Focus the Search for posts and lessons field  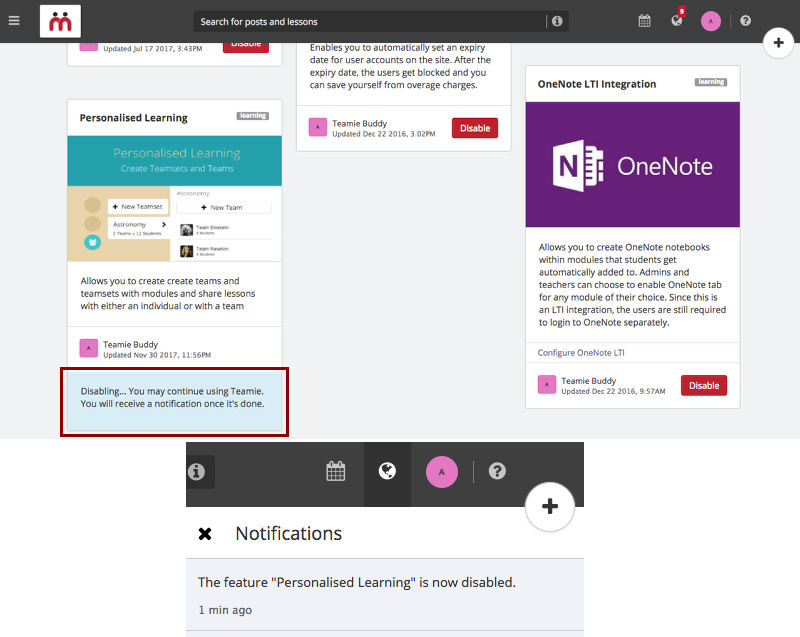coord(369,21)
